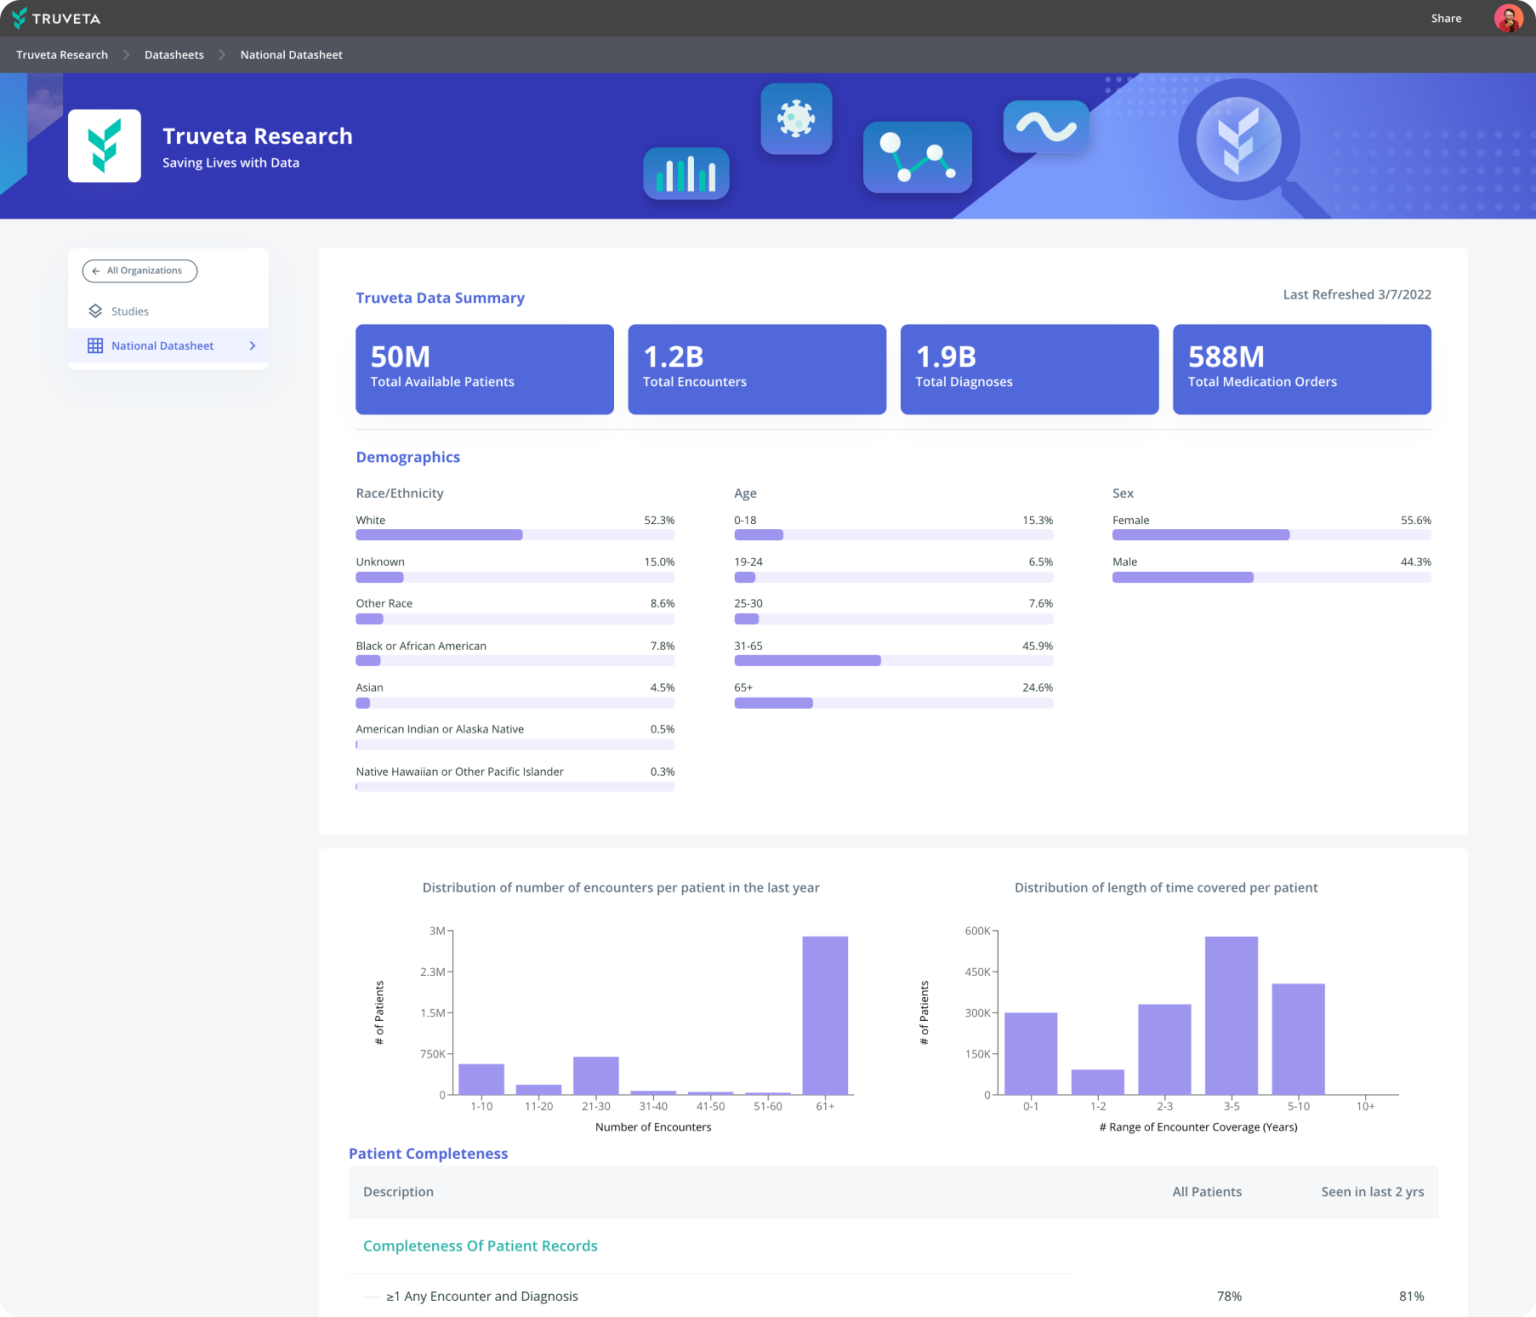Click the virus icon in banner
Screen dimensions: 1536x1317
click(796, 119)
